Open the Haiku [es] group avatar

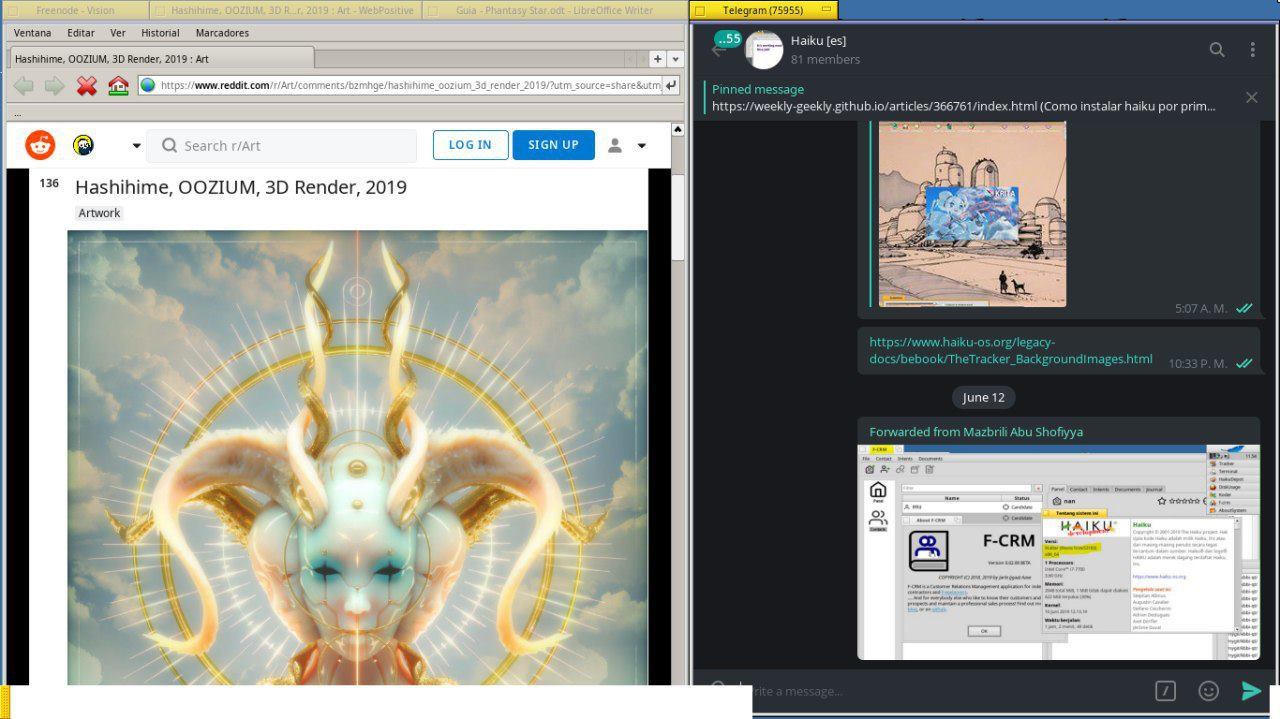tap(763, 49)
